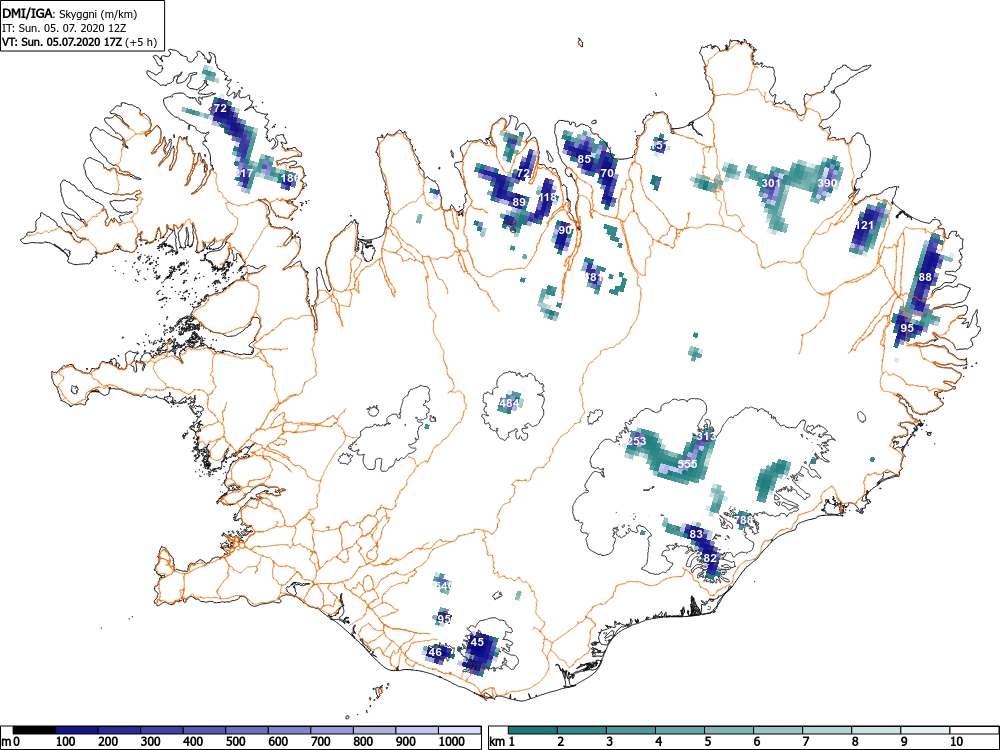Click the 95 value near the eastern fjords

[907, 328]
